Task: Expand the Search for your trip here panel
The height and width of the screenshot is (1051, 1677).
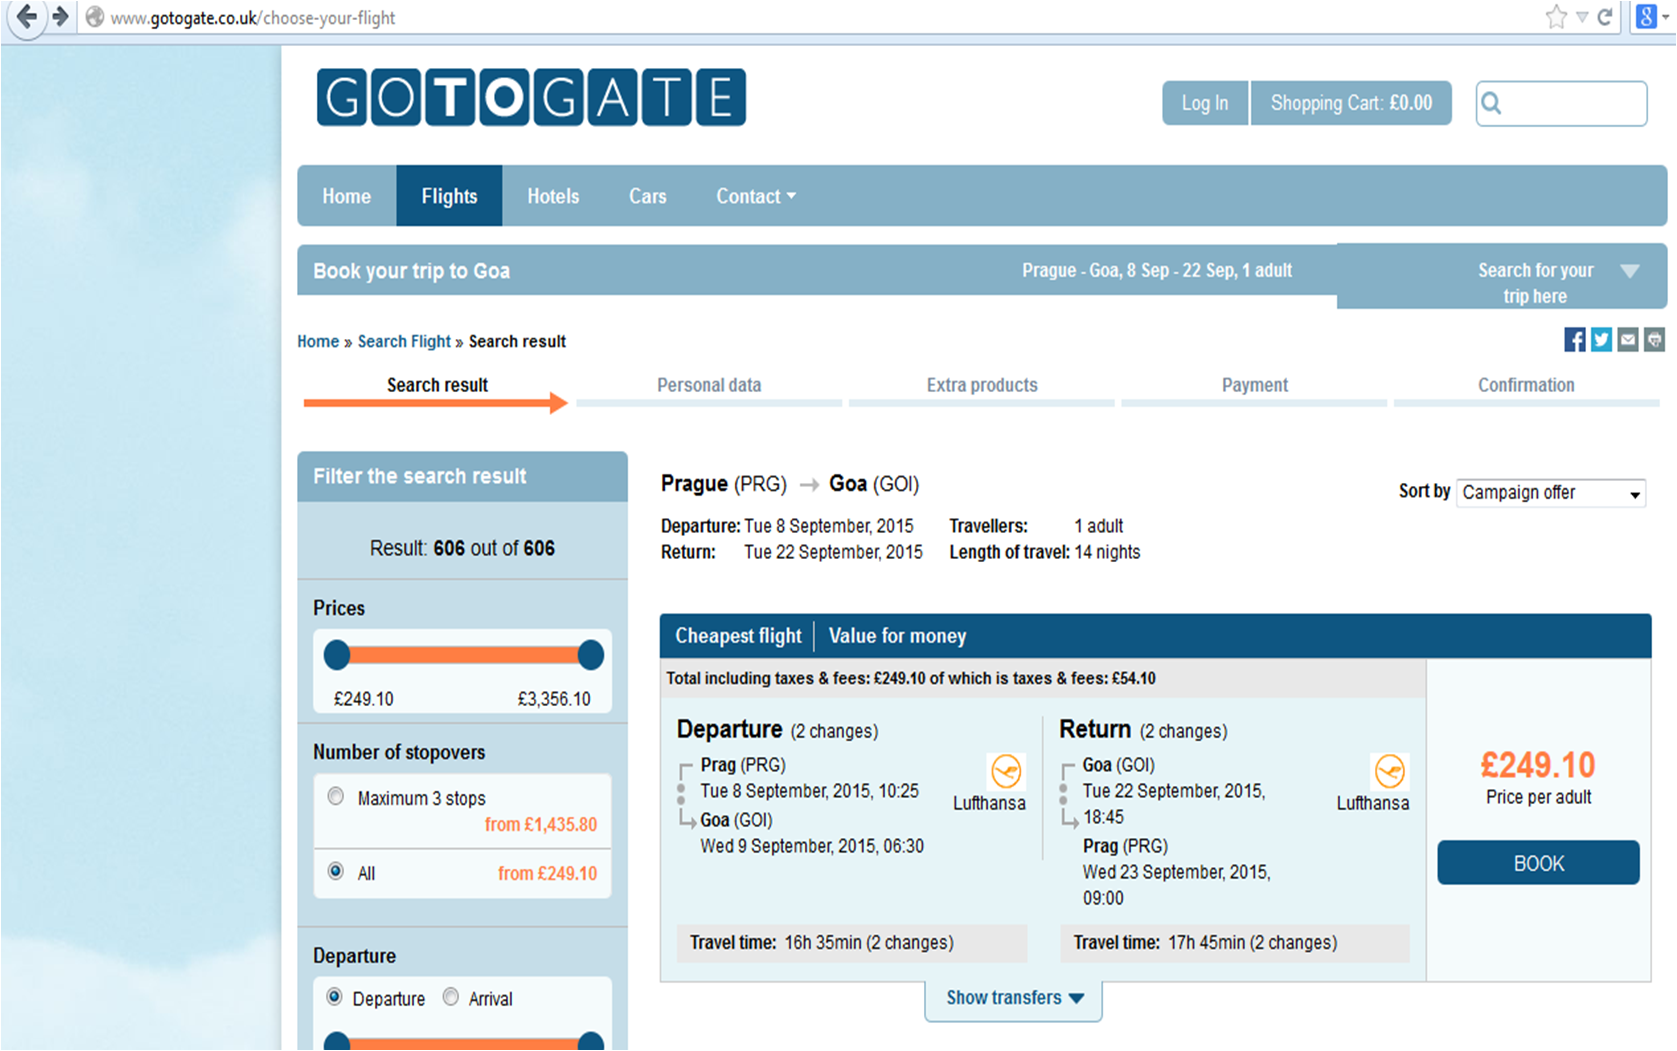Action: tap(1502, 276)
